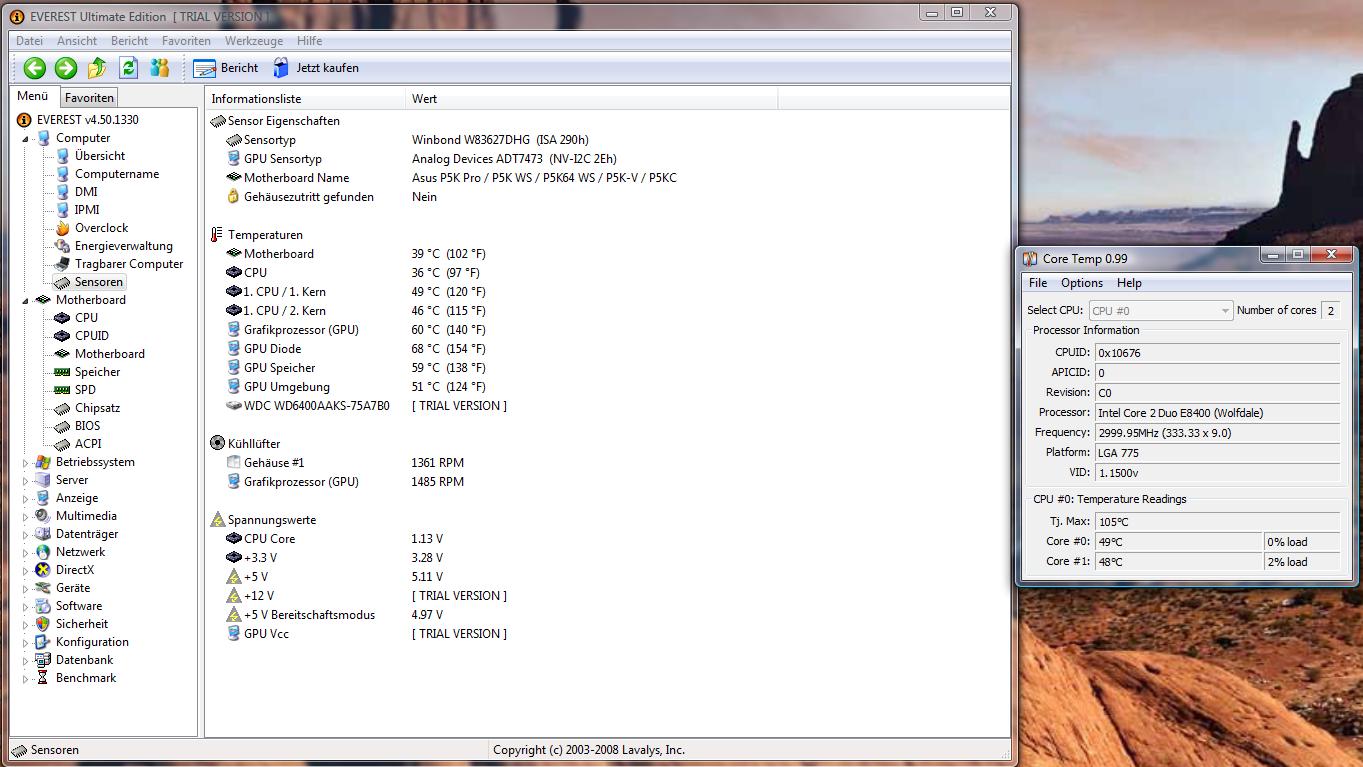Switch to the Menü tab
1363x767 pixels.
click(33, 96)
